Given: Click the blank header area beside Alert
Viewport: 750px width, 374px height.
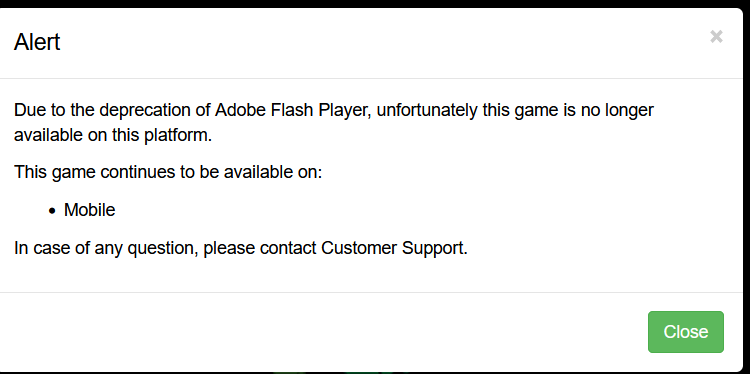Looking at the screenshot, I should coord(383,42).
